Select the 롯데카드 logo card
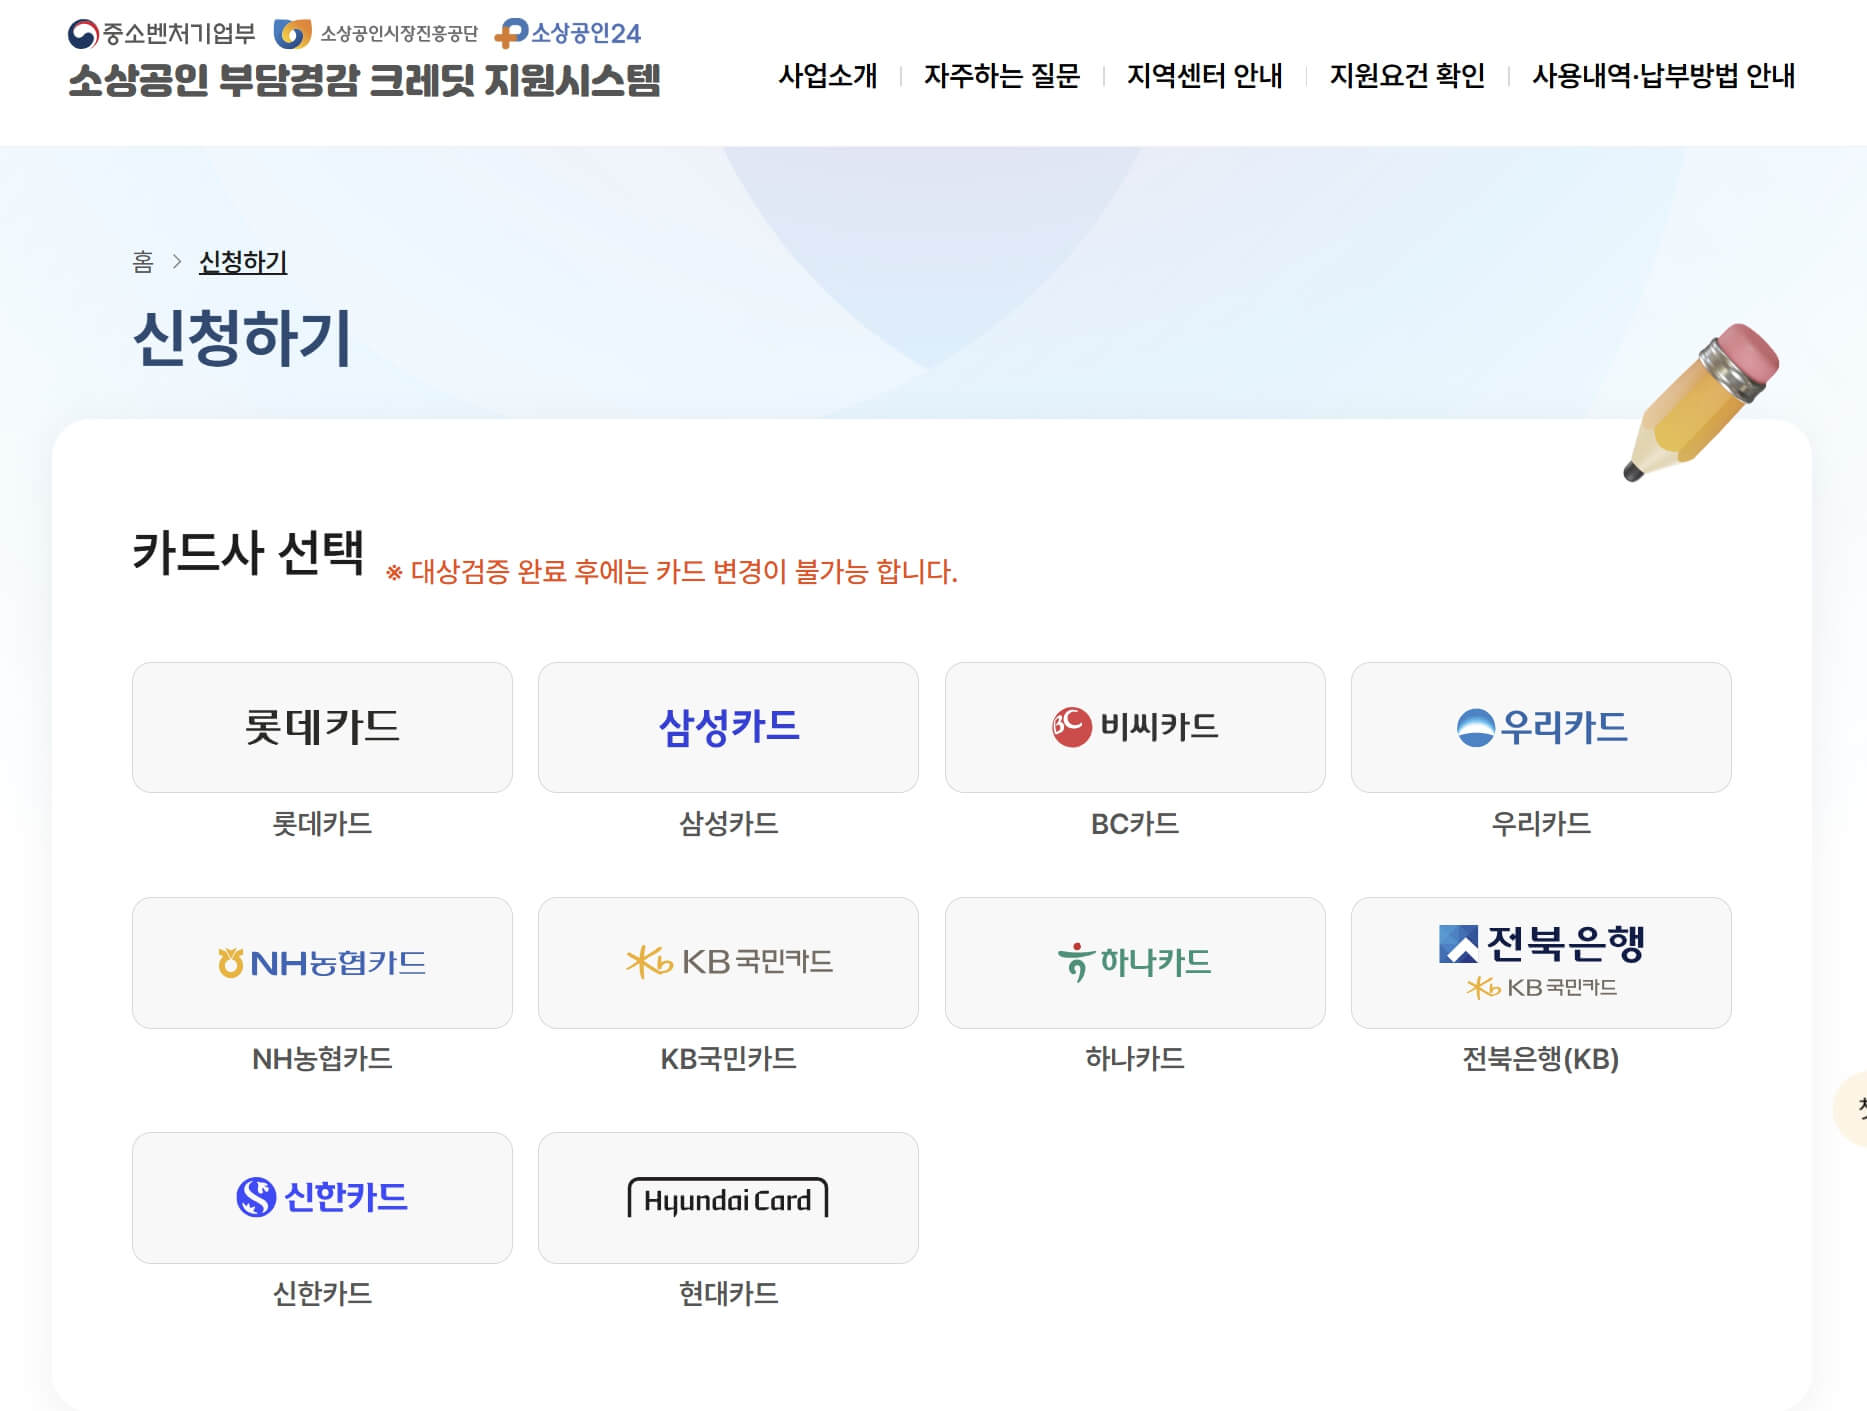The width and height of the screenshot is (1867, 1411). (322, 727)
